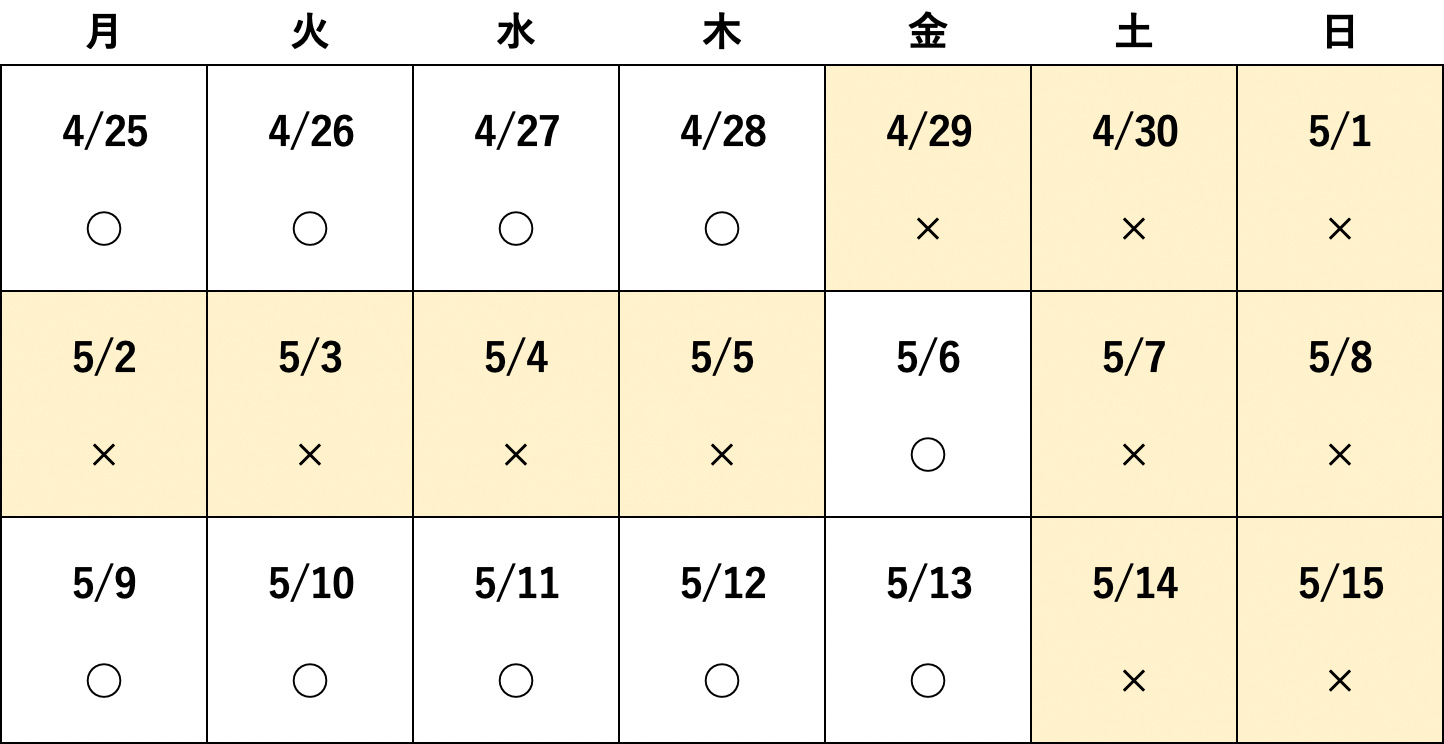Select the 5/10 date label
The width and height of the screenshot is (1444, 744).
[310, 584]
